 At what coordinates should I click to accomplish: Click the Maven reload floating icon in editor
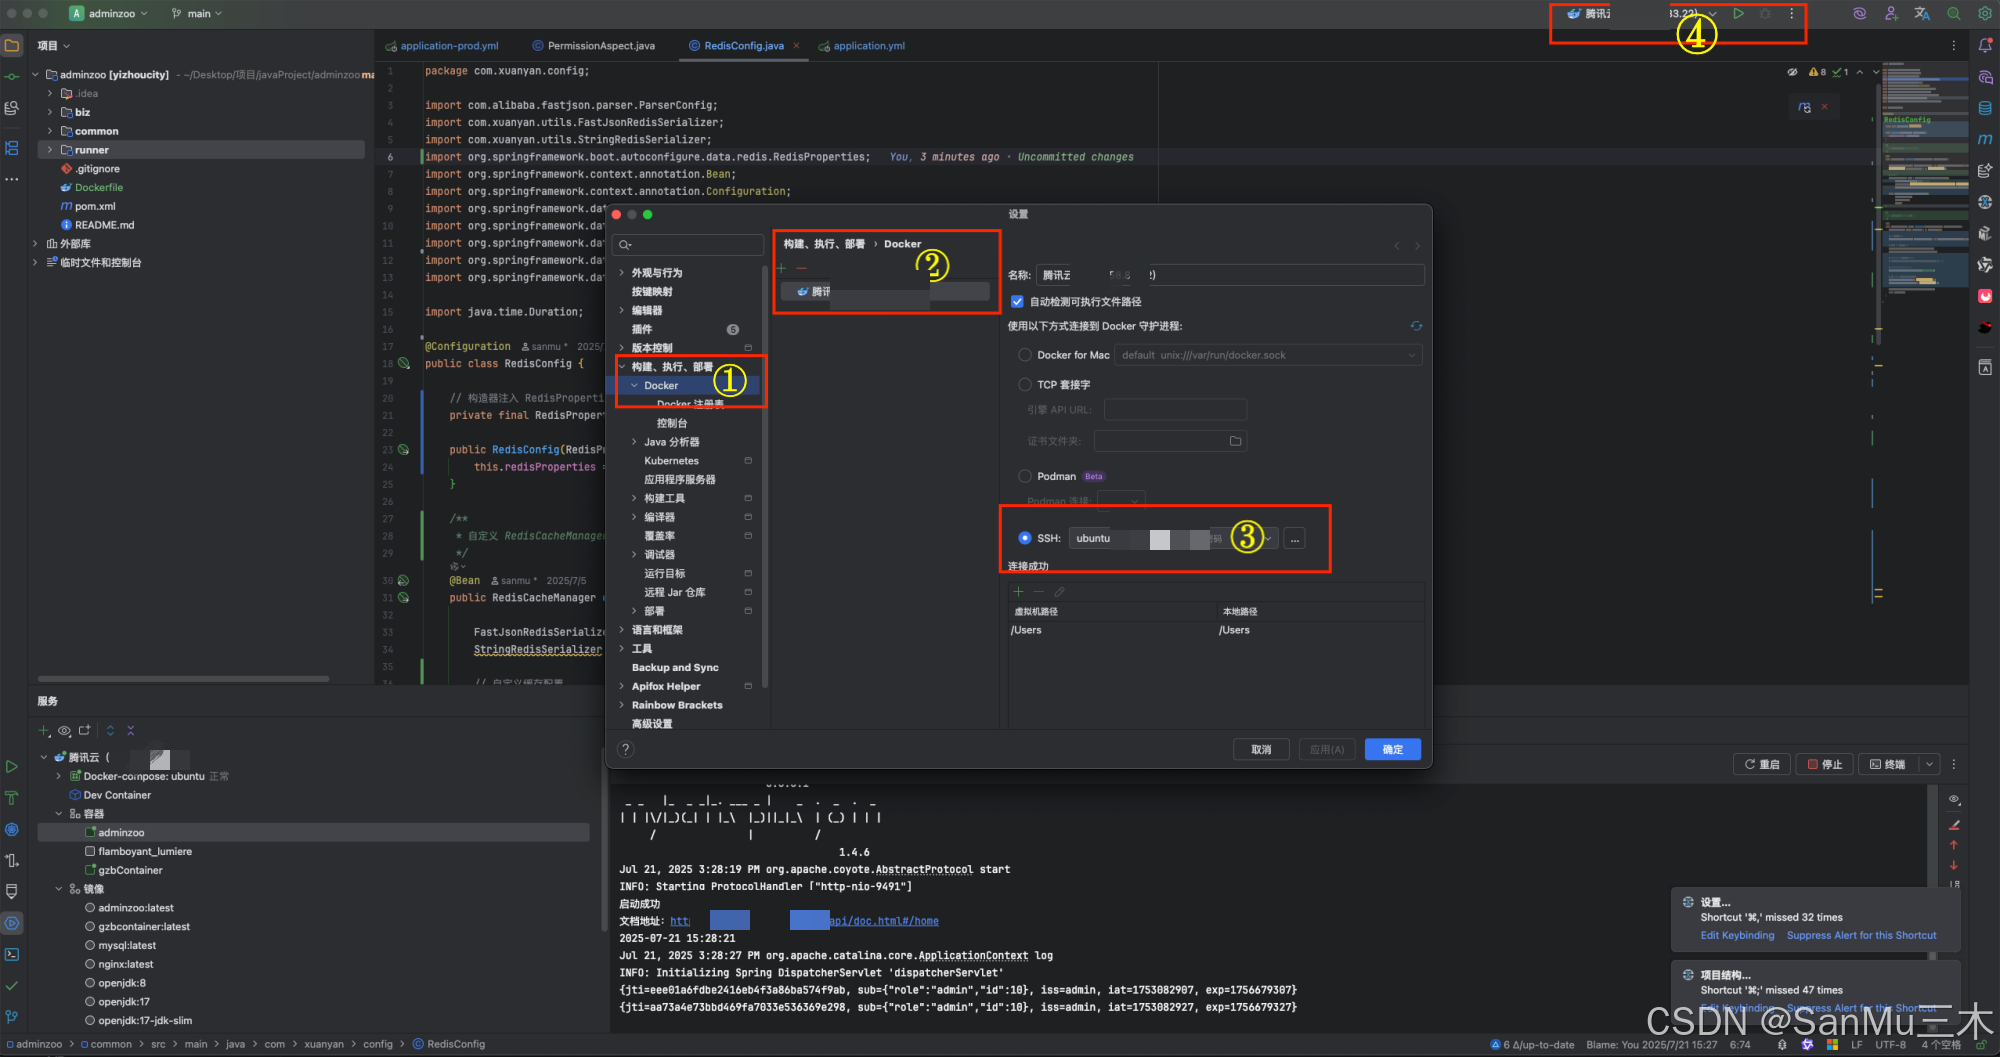[1805, 107]
